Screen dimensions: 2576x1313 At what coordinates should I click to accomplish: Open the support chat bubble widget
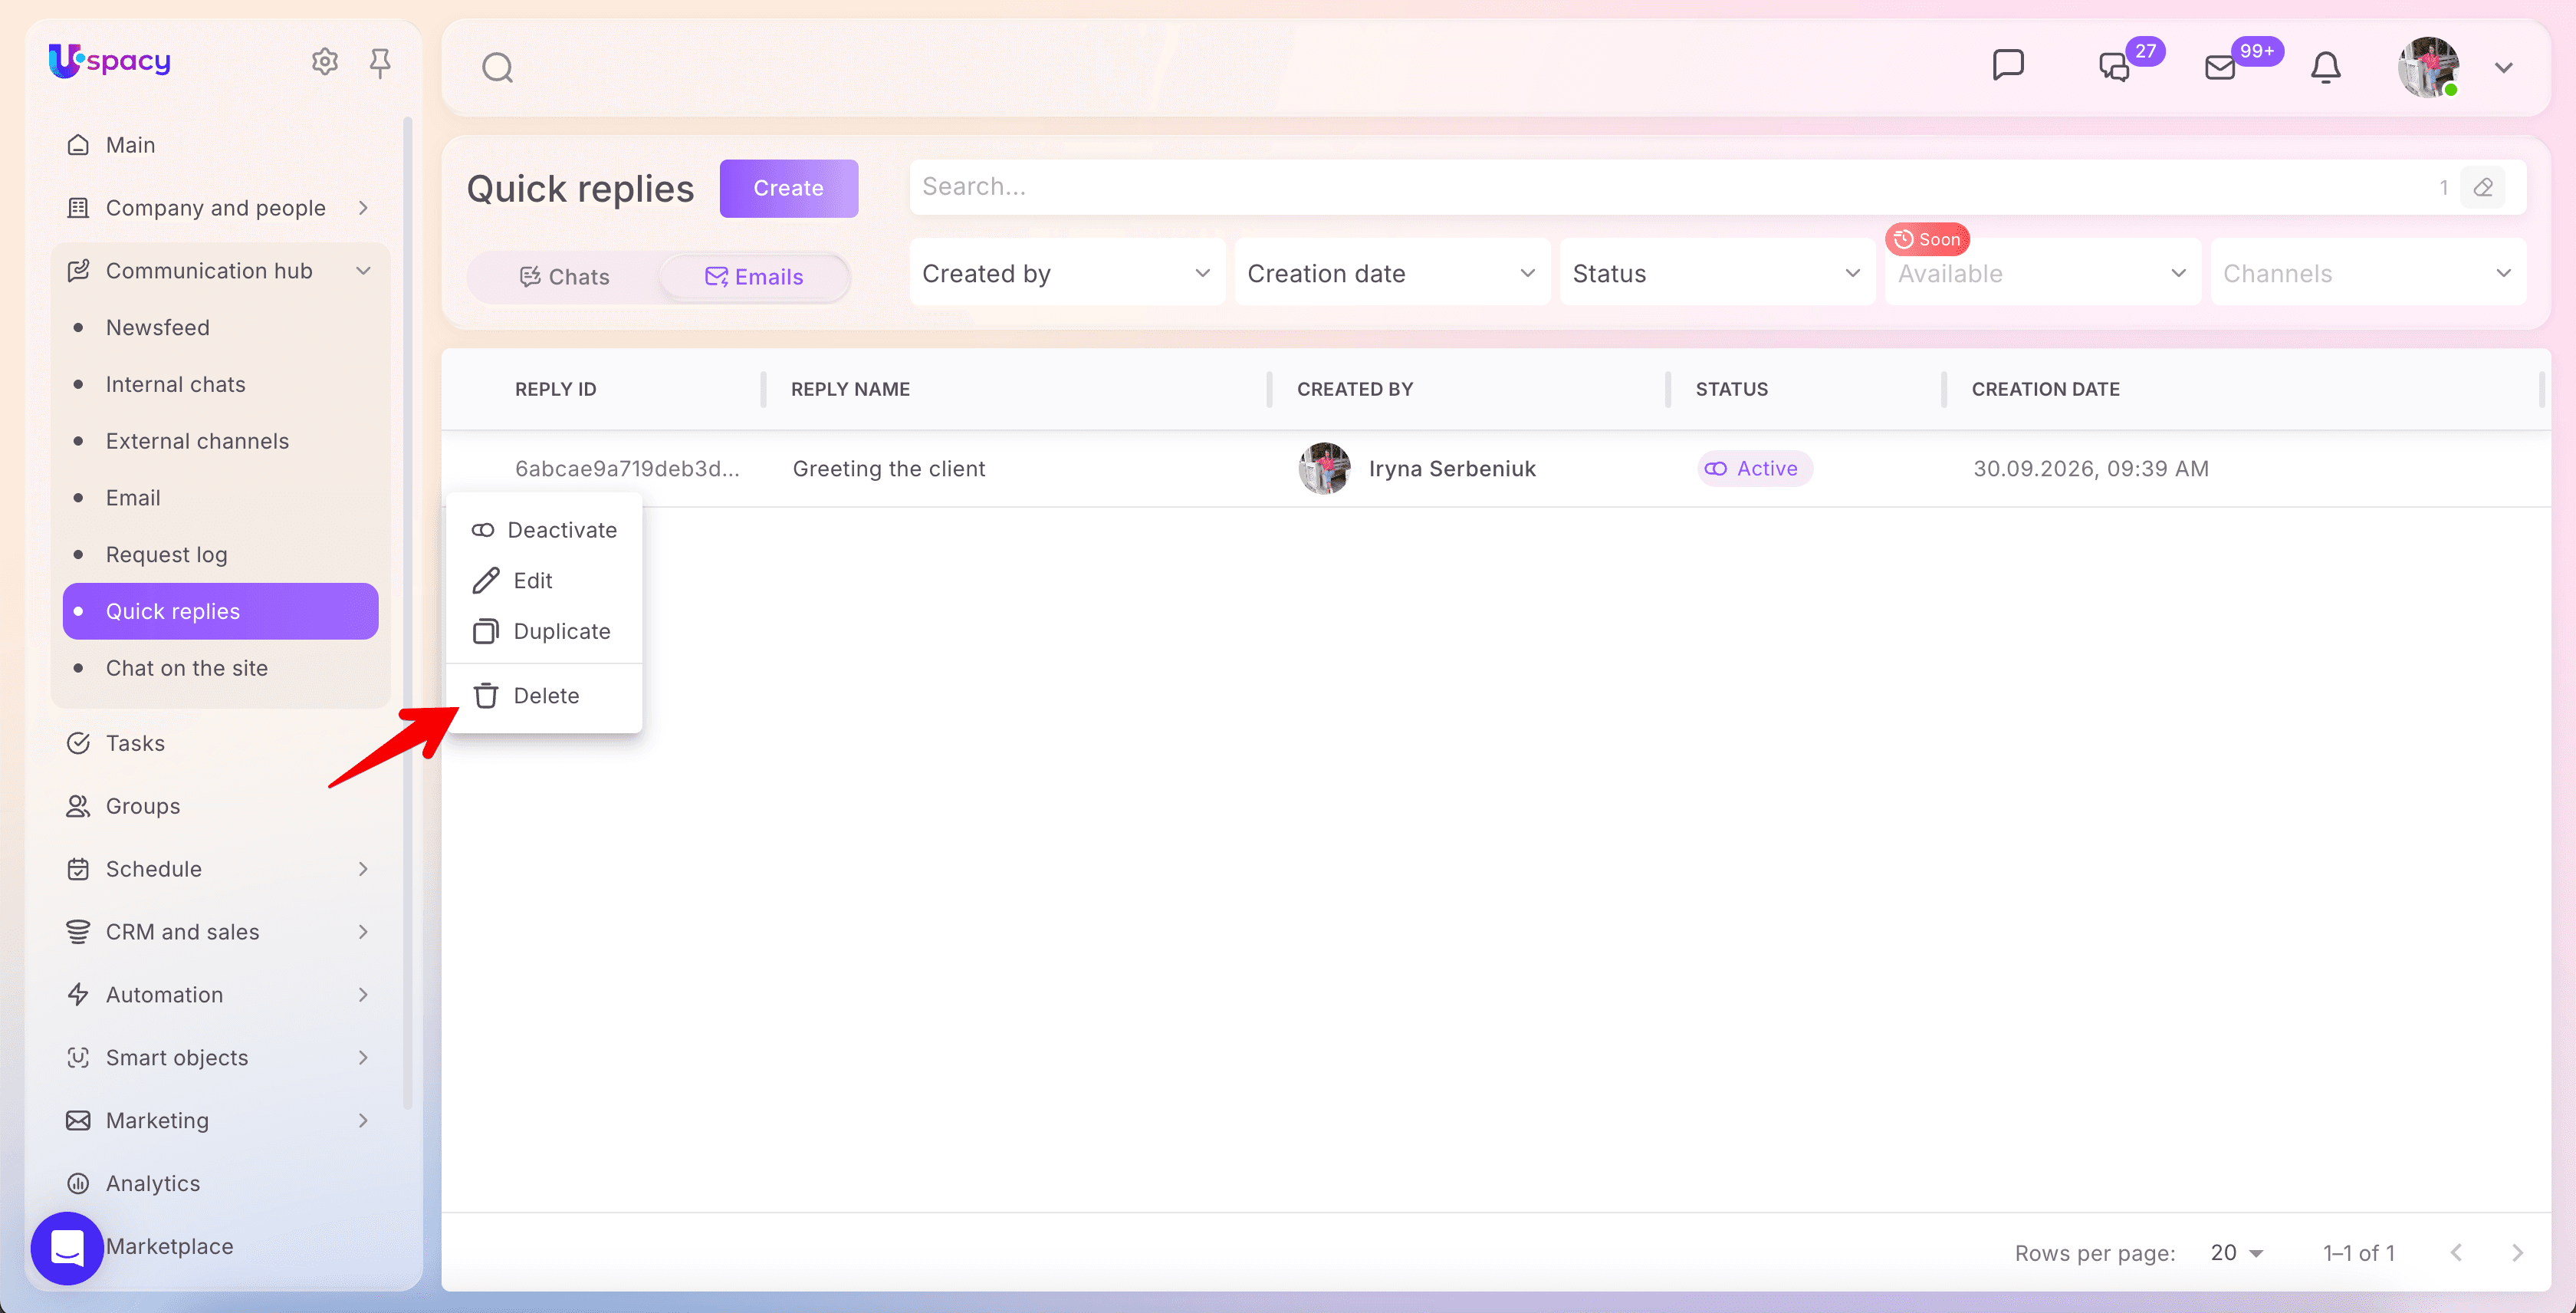pos(67,1247)
